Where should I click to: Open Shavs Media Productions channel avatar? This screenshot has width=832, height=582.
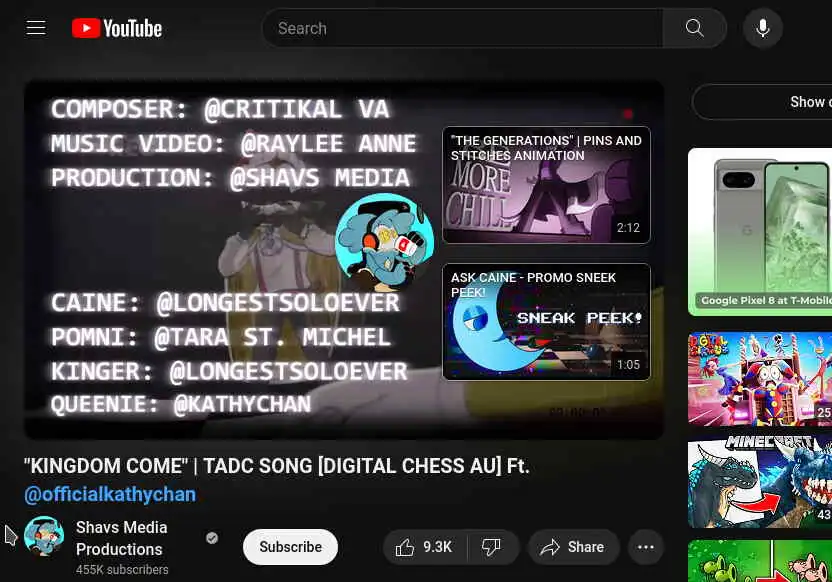pyautogui.click(x=44, y=536)
